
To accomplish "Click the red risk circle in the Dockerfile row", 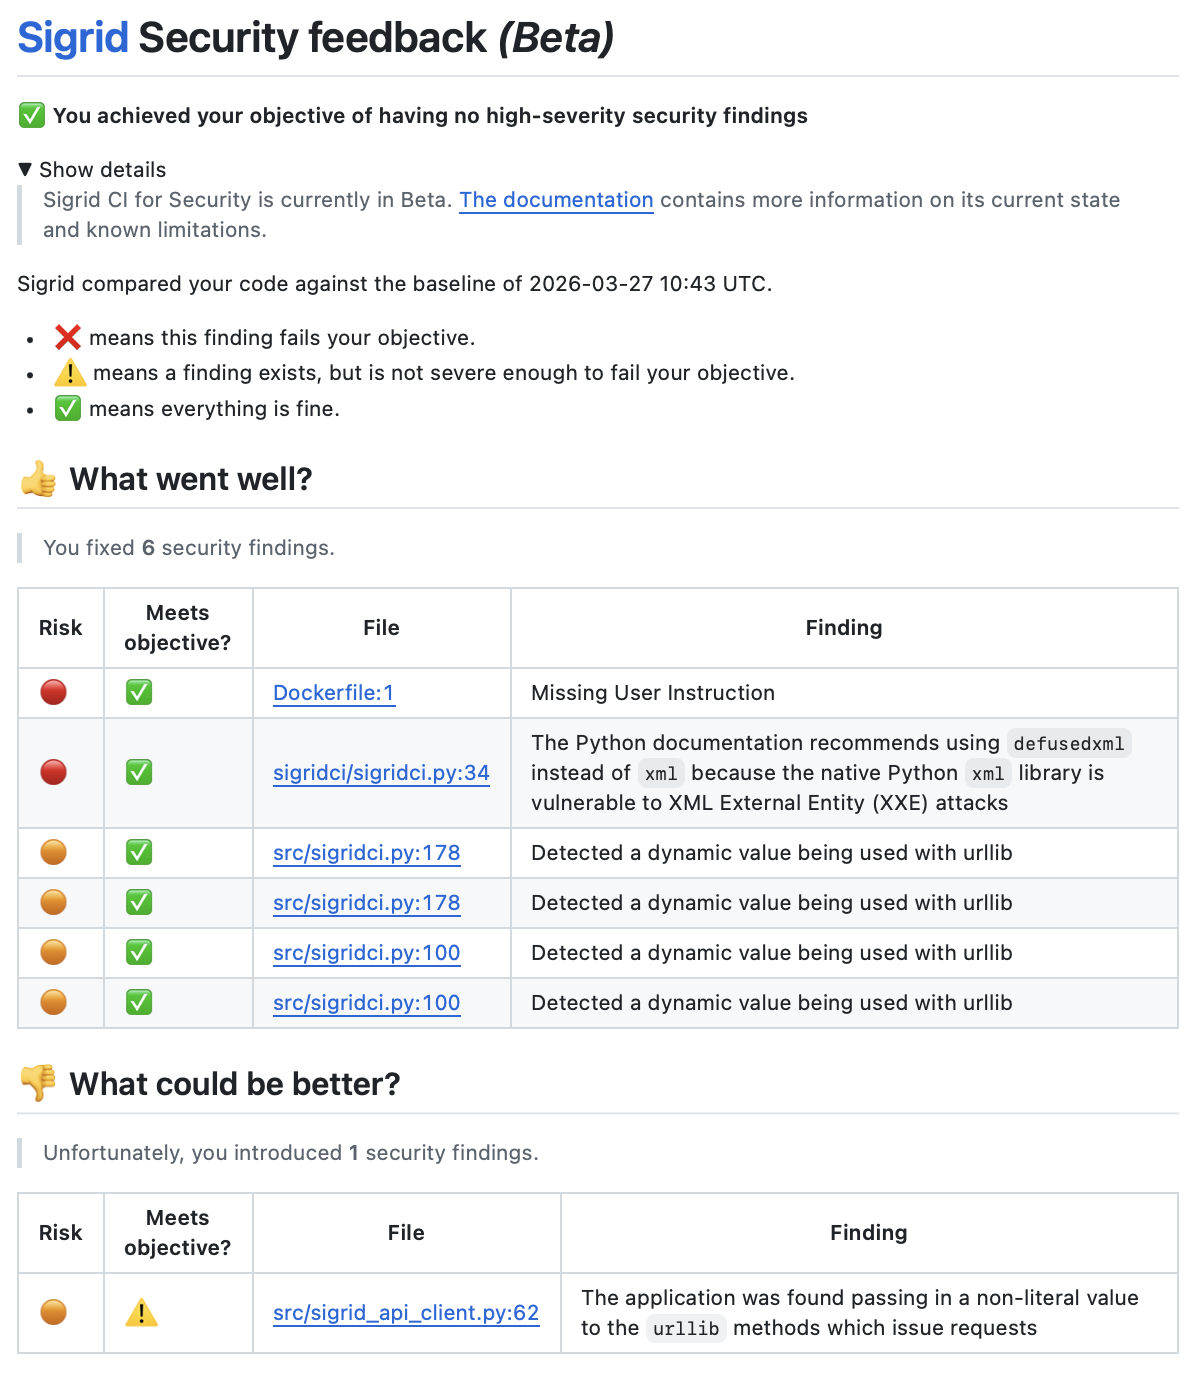I will tap(54, 692).
